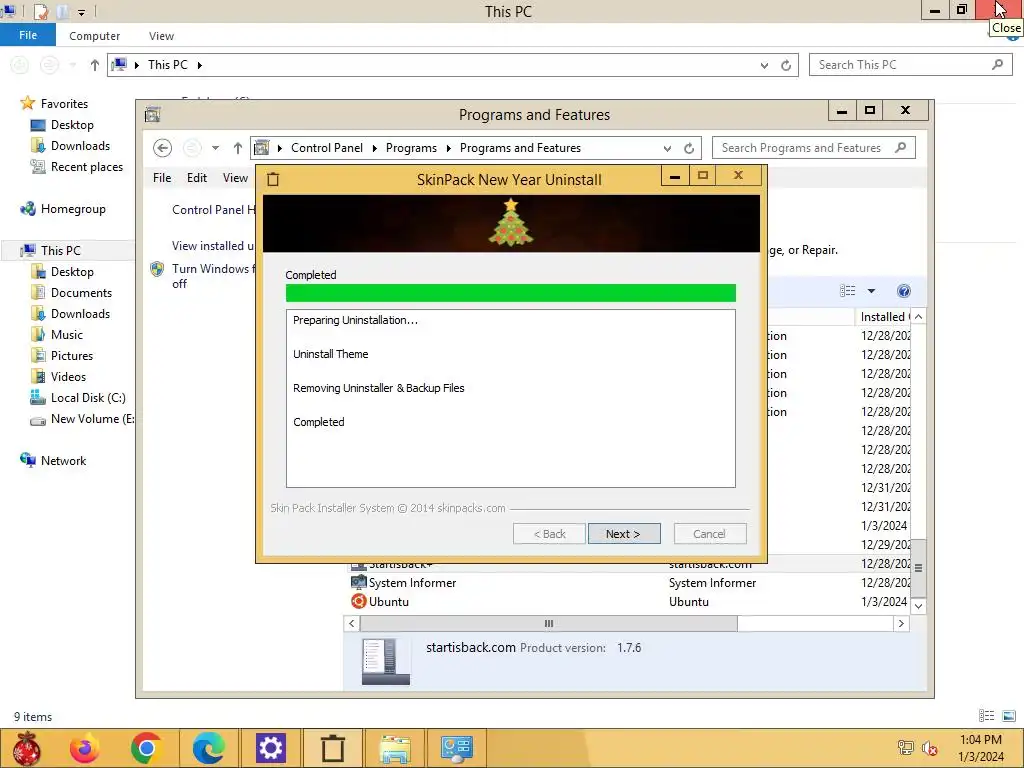Select Videos folder under This PC
The width and height of the screenshot is (1024, 768).
(x=68, y=376)
